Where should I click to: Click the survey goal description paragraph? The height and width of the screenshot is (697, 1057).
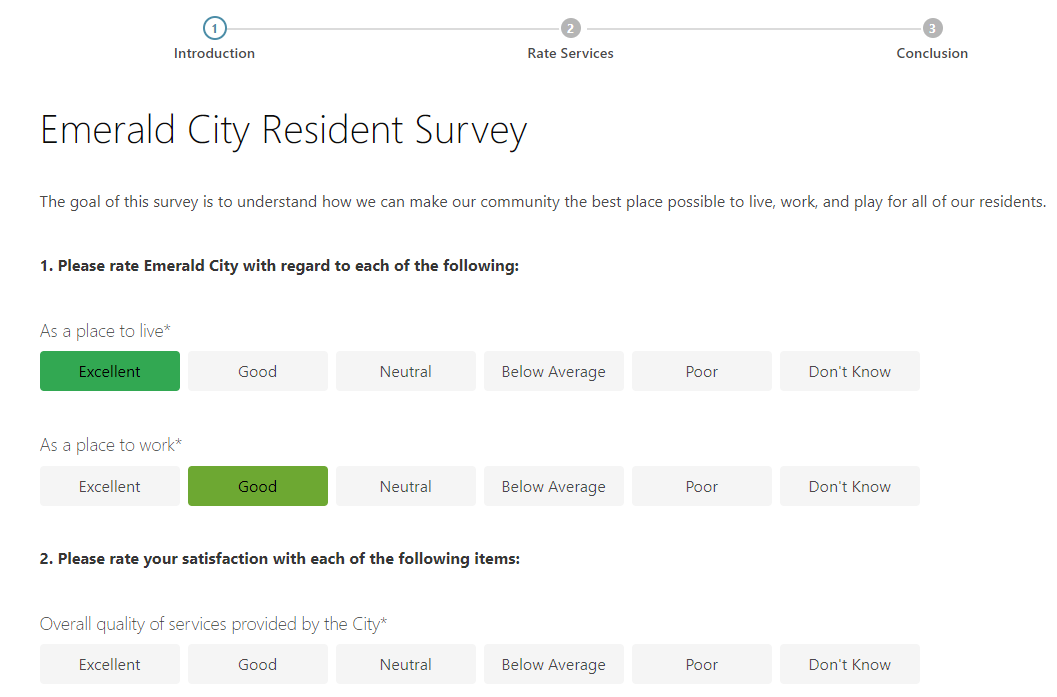click(543, 202)
